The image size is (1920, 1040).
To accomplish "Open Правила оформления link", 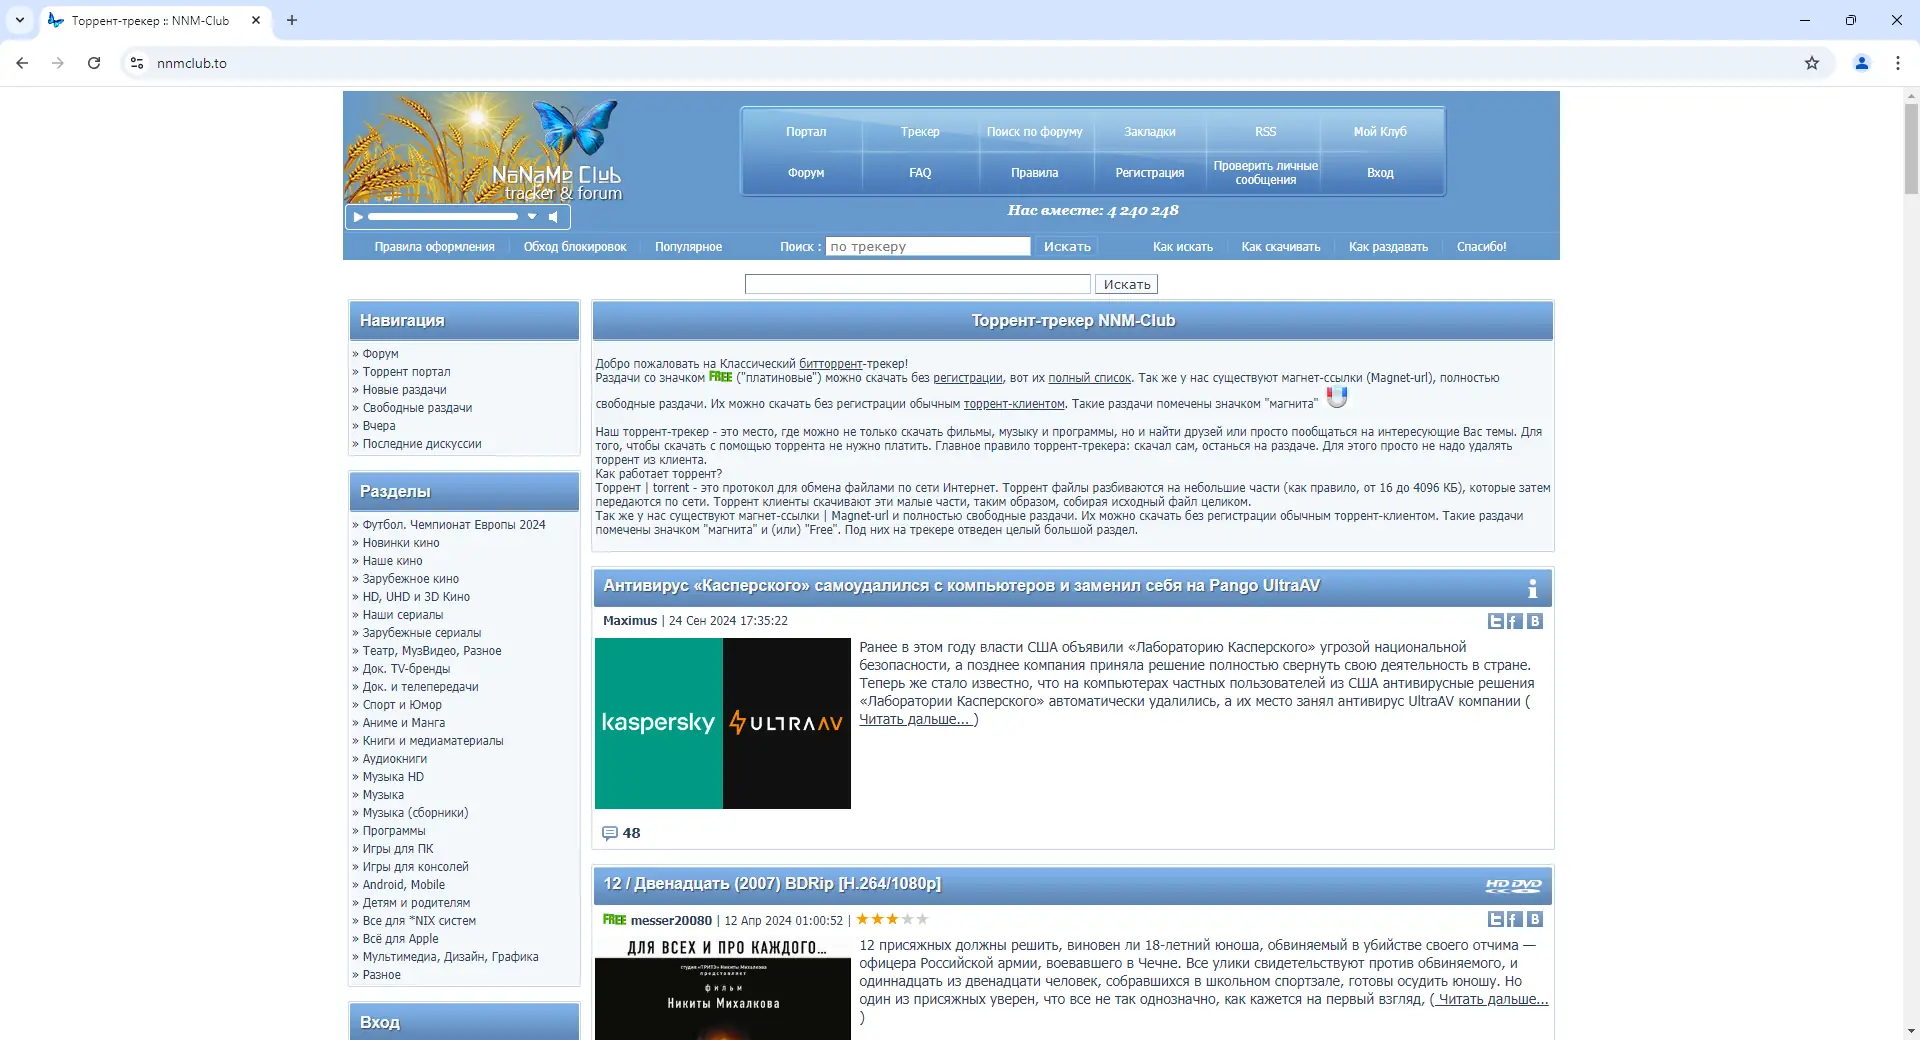I will 435,247.
